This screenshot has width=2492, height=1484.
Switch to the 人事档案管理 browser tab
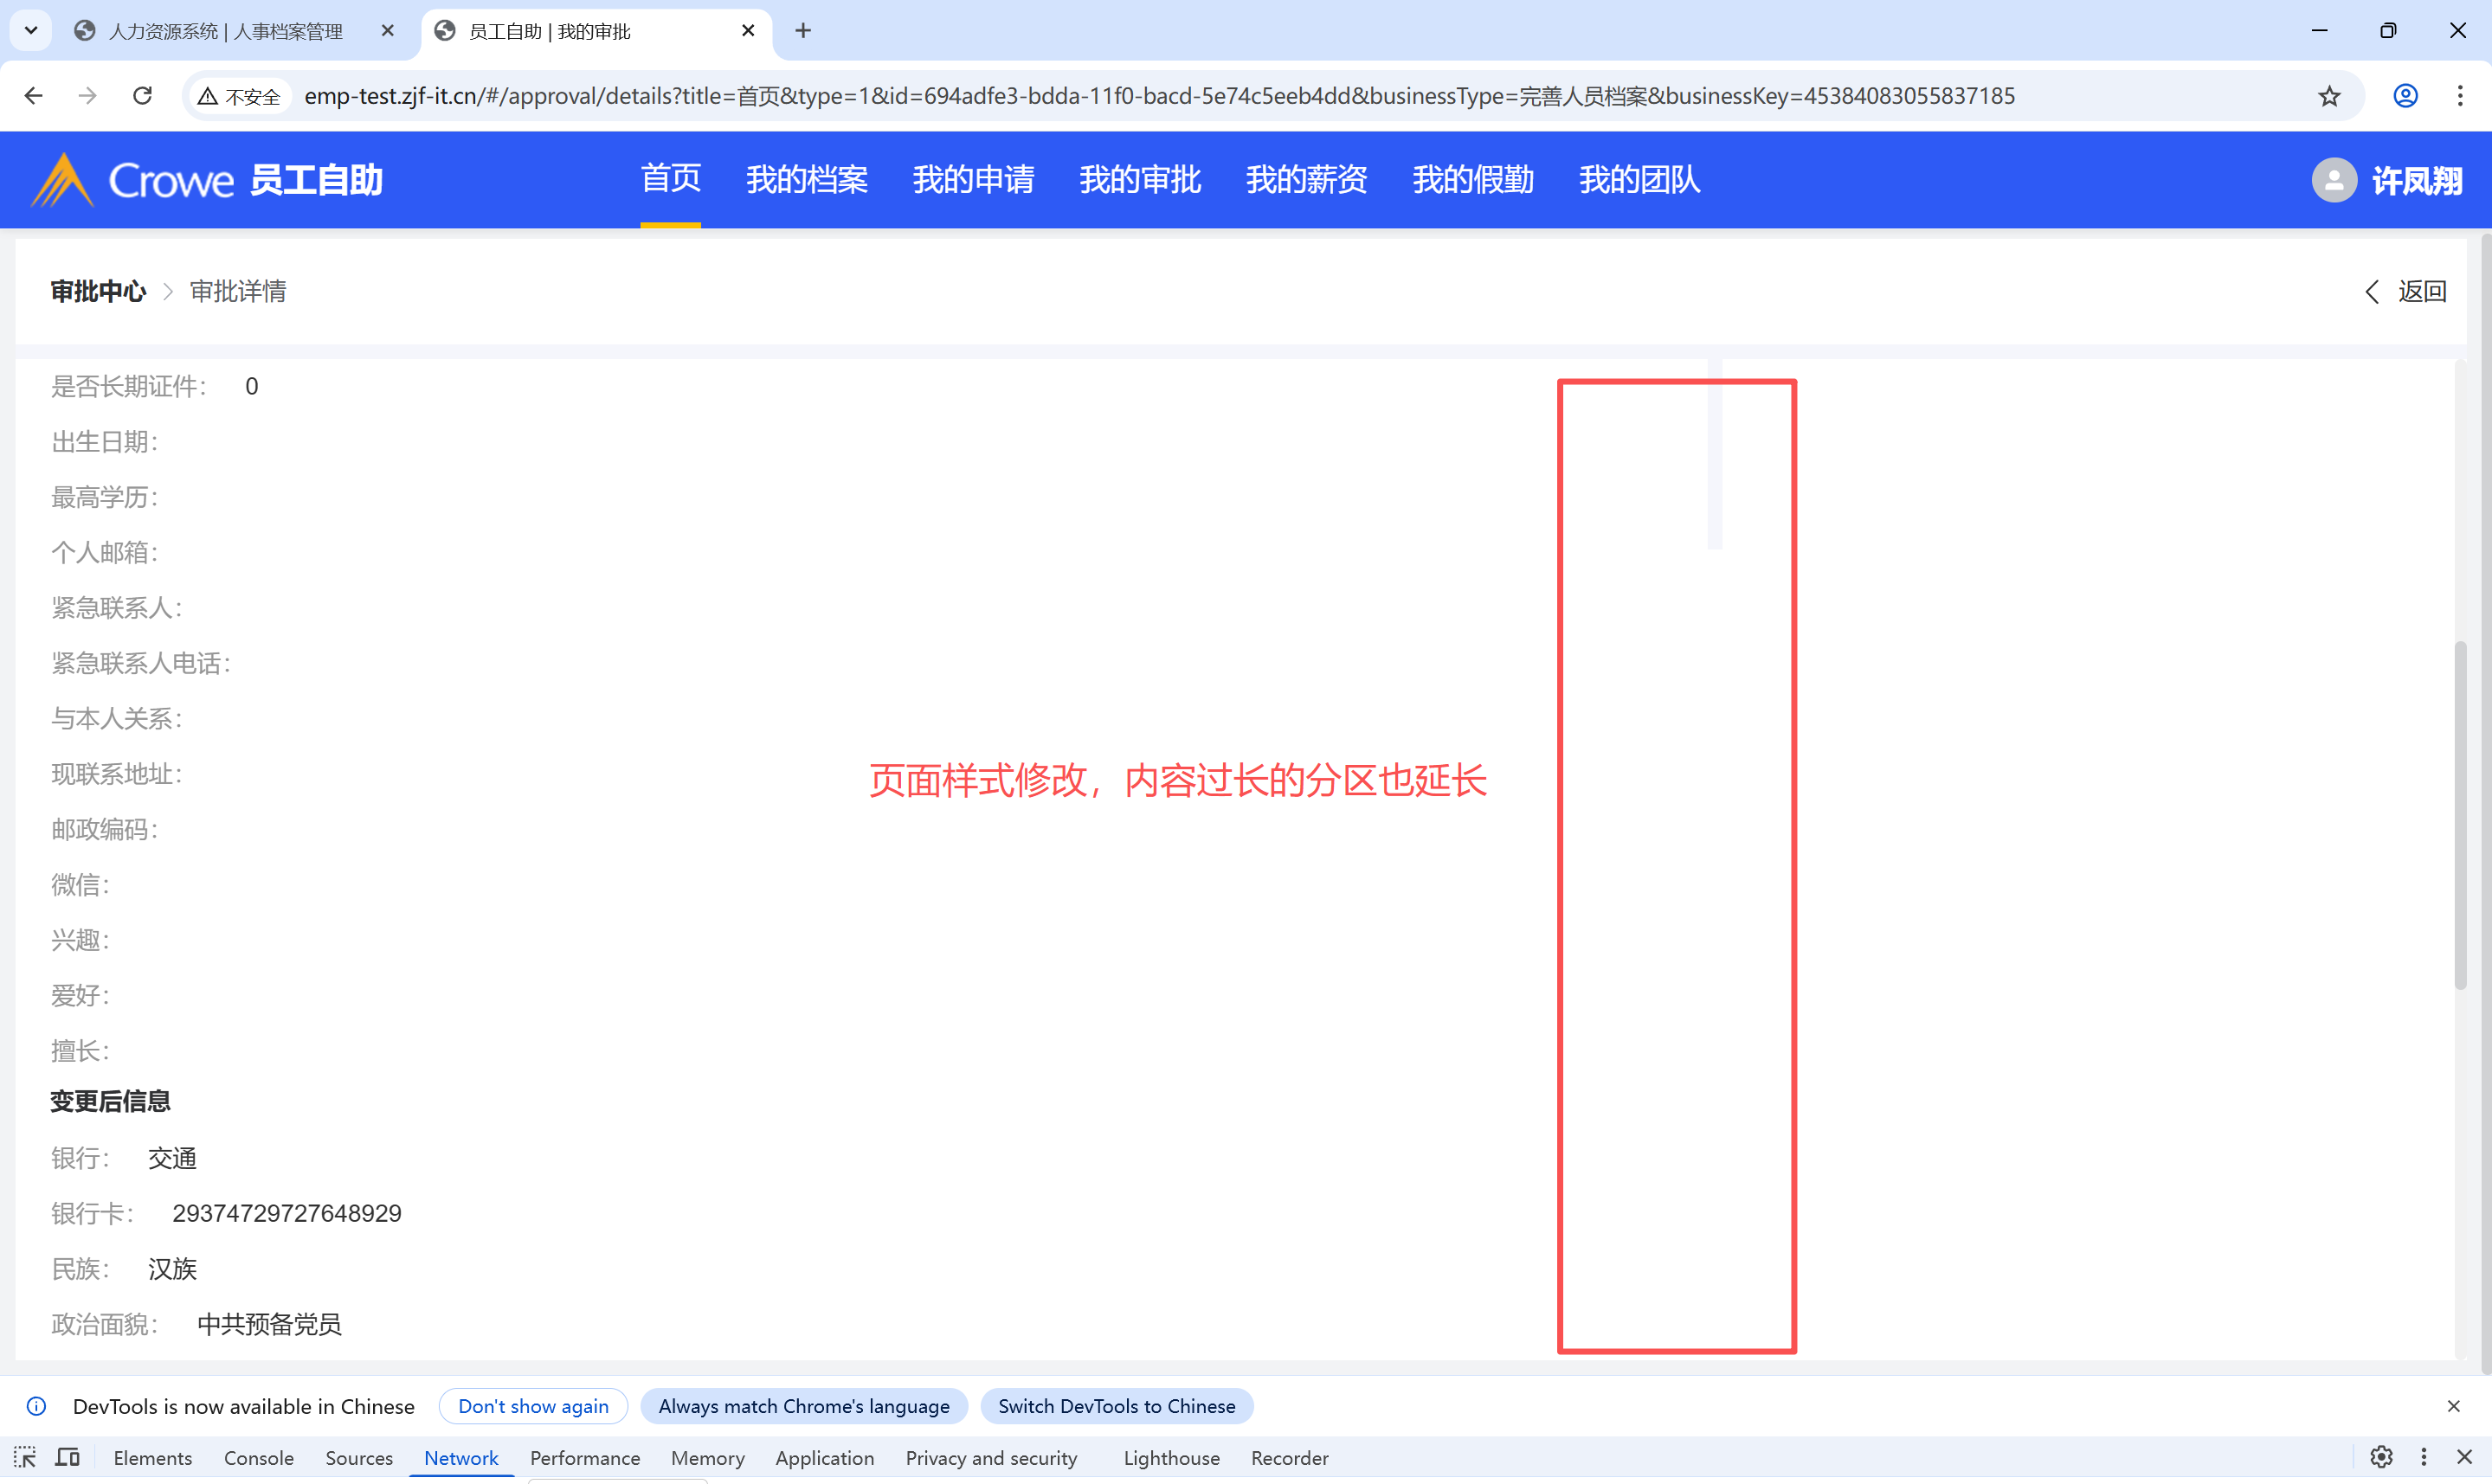[225, 31]
